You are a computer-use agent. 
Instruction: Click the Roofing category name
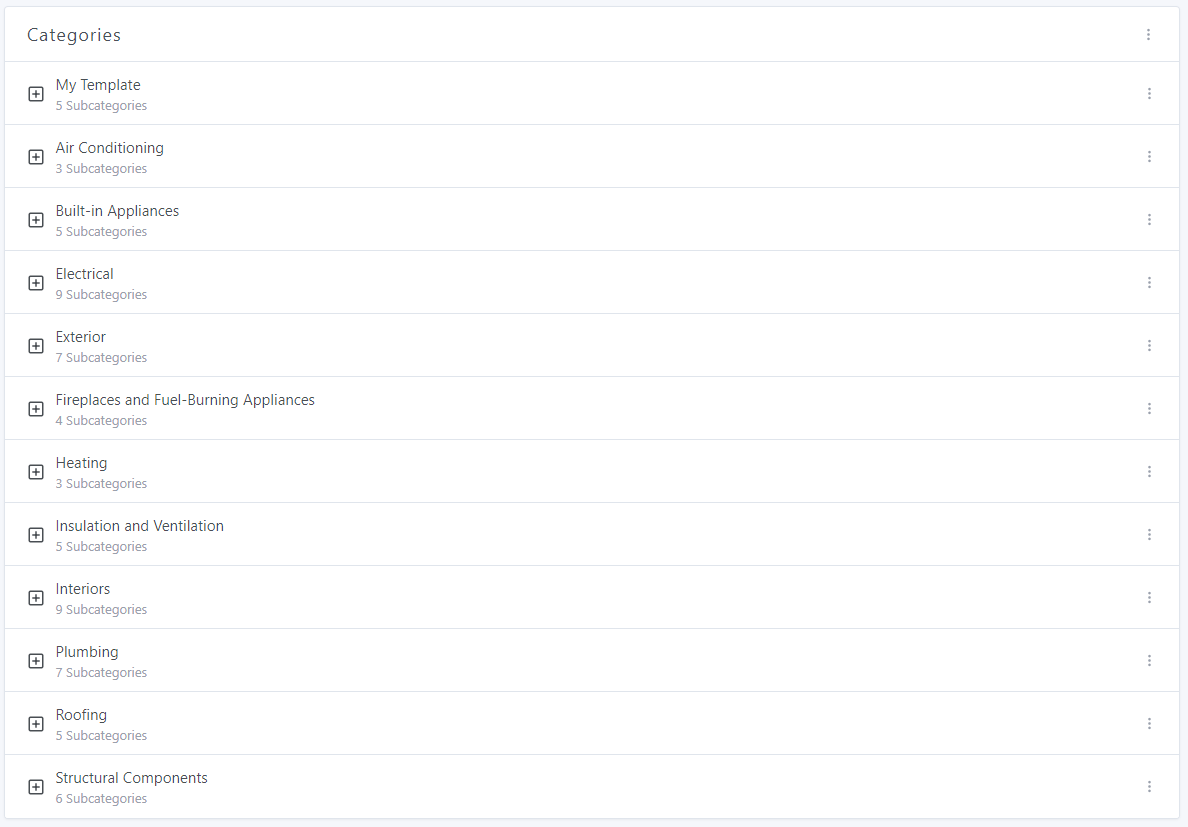point(81,715)
